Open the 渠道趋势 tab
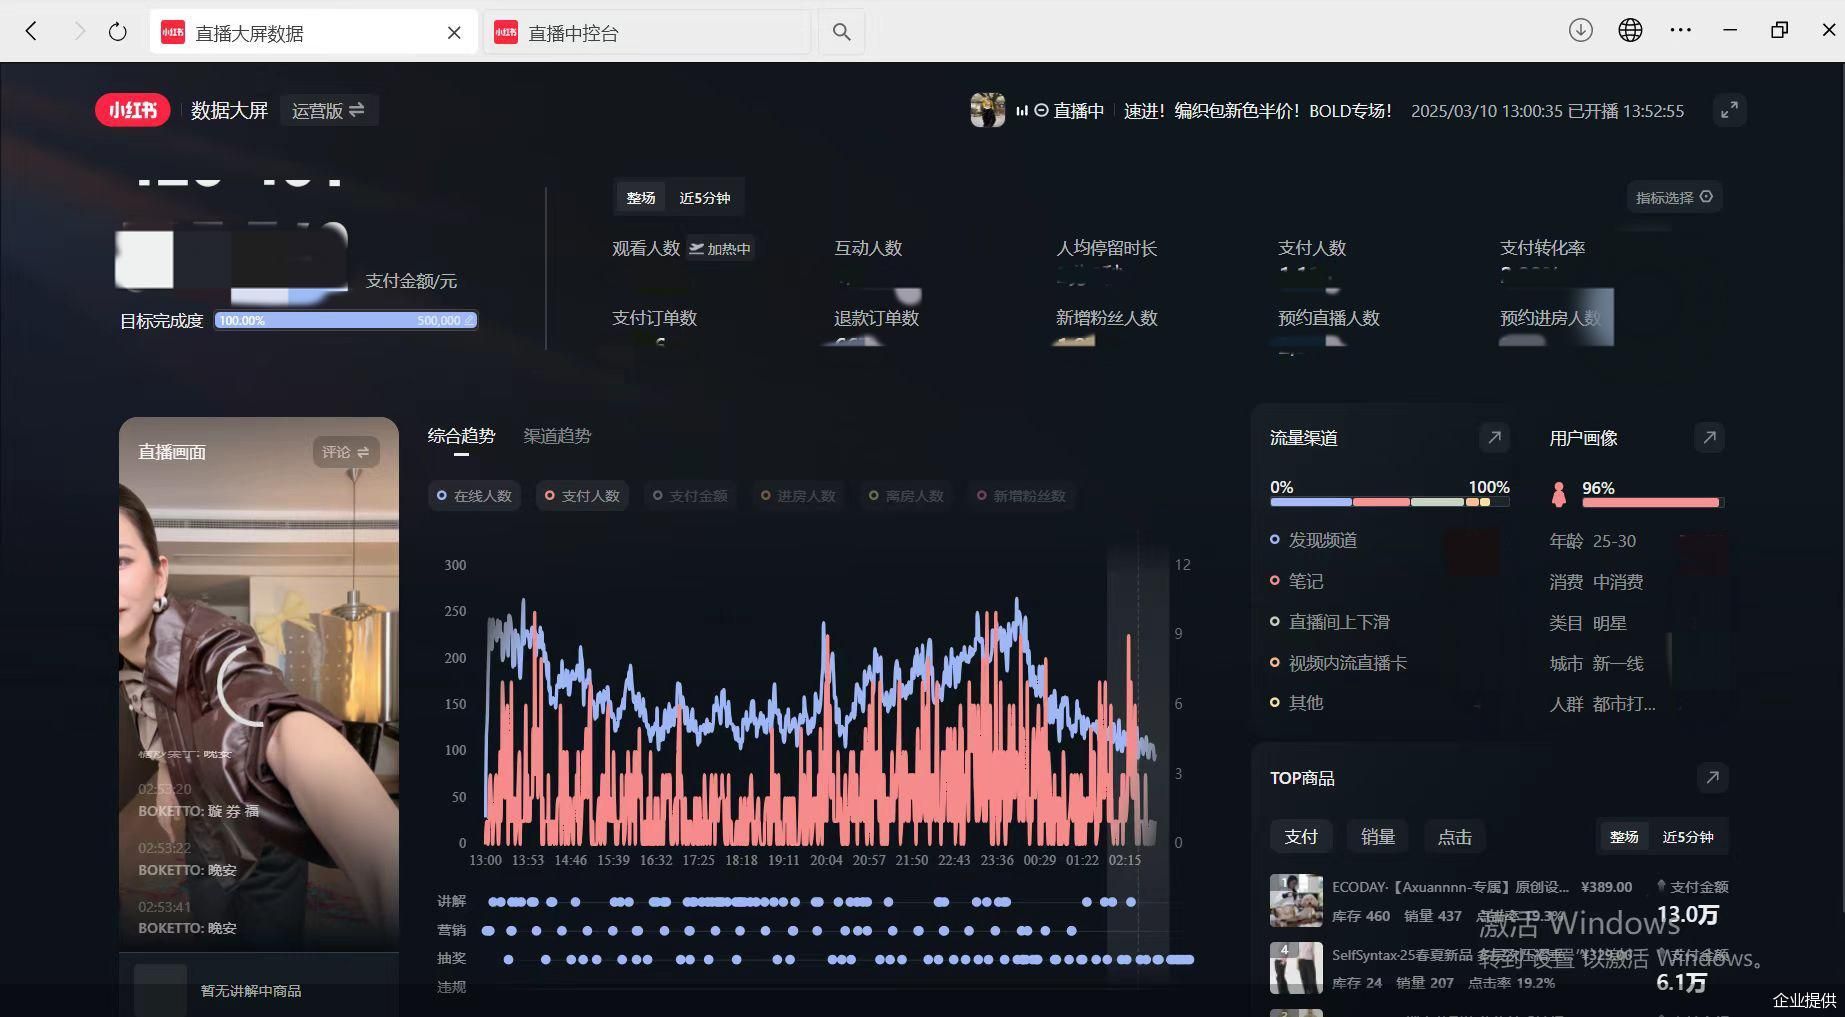Image resolution: width=1845 pixels, height=1017 pixels. coord(557,436)
